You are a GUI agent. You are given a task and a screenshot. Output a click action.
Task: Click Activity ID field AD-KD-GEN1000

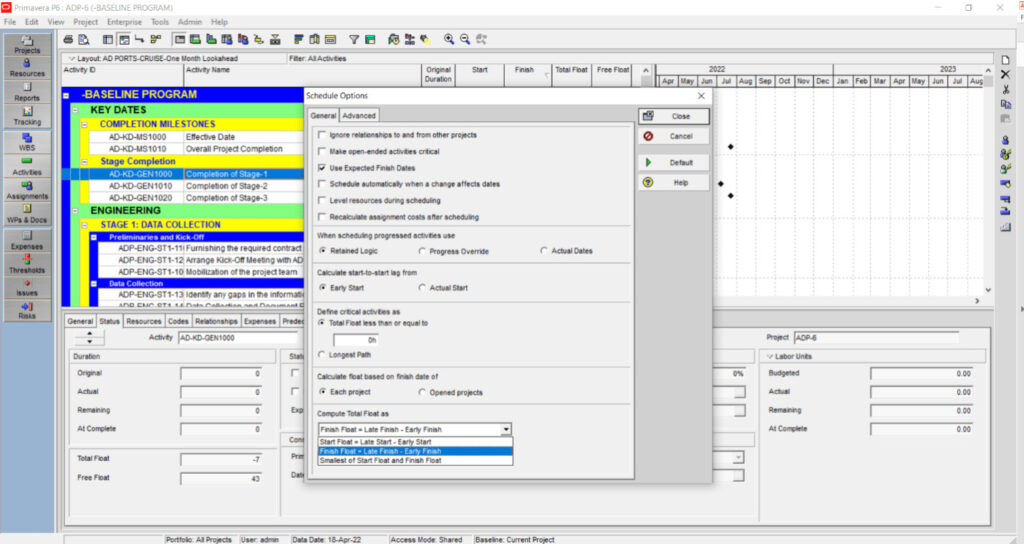[x=238, y=338]
